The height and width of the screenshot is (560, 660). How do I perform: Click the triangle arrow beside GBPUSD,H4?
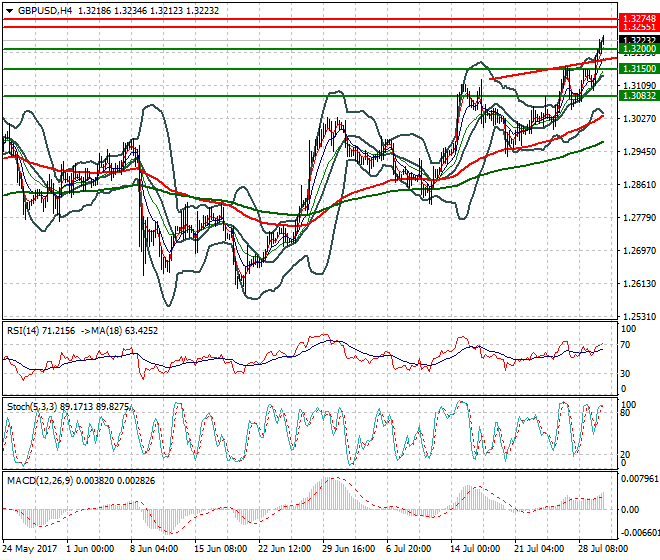9,11
